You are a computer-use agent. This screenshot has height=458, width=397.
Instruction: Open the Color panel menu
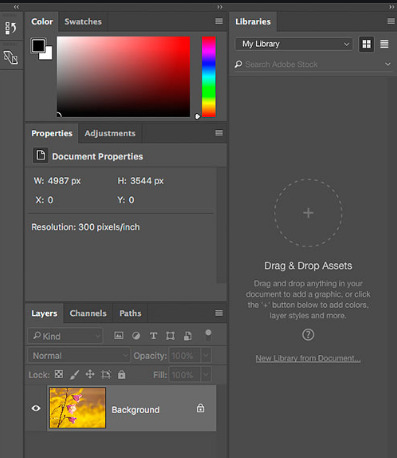tap(219, 21)
